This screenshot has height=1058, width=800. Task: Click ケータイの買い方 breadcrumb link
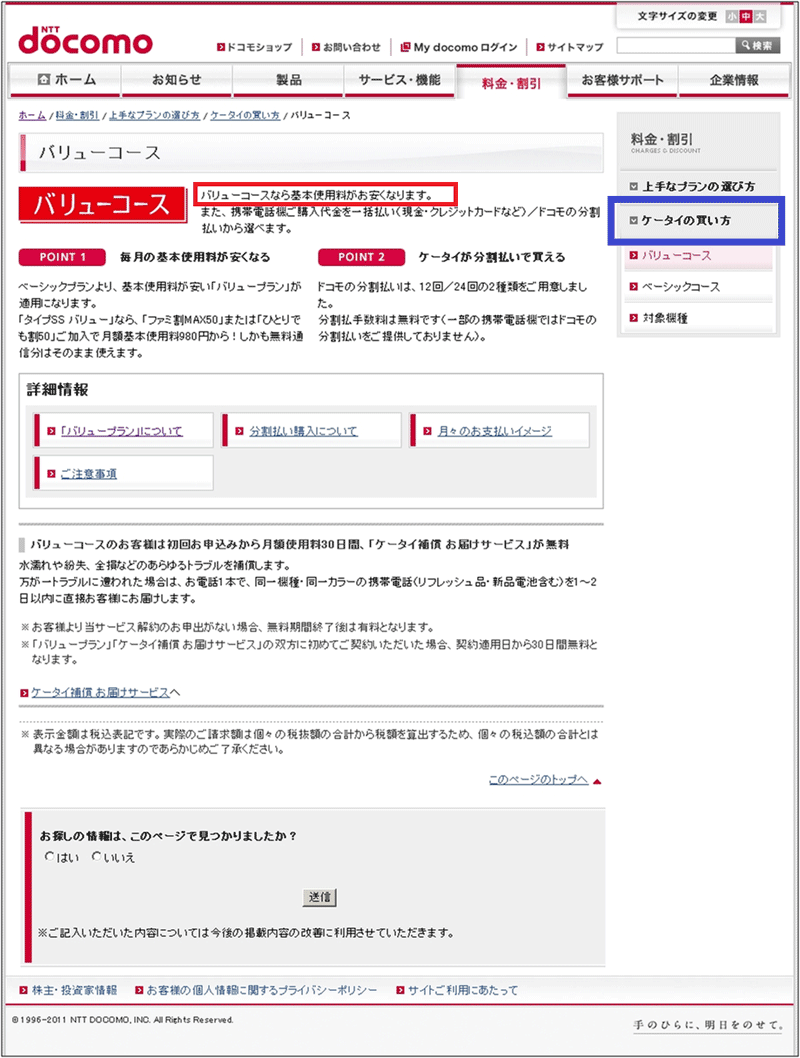[245, 115]
